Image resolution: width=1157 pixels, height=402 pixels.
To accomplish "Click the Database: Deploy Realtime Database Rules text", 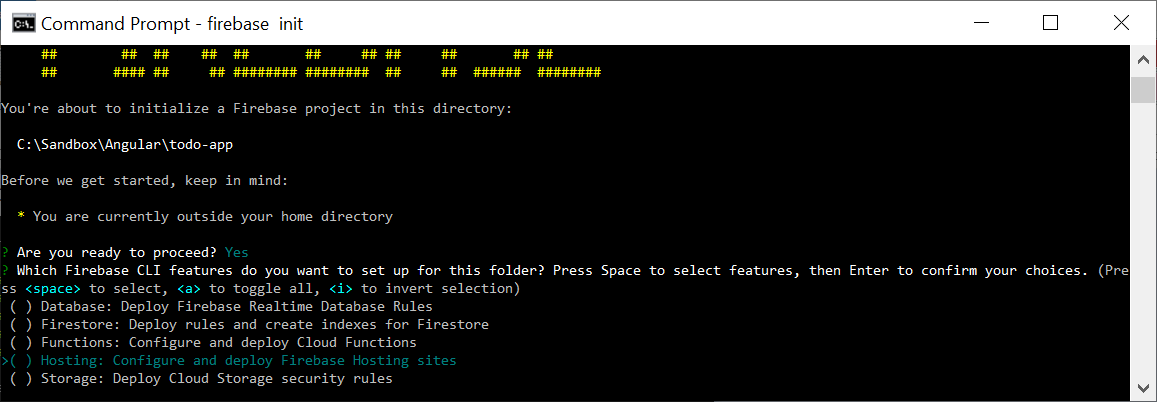I will (237, 307).
